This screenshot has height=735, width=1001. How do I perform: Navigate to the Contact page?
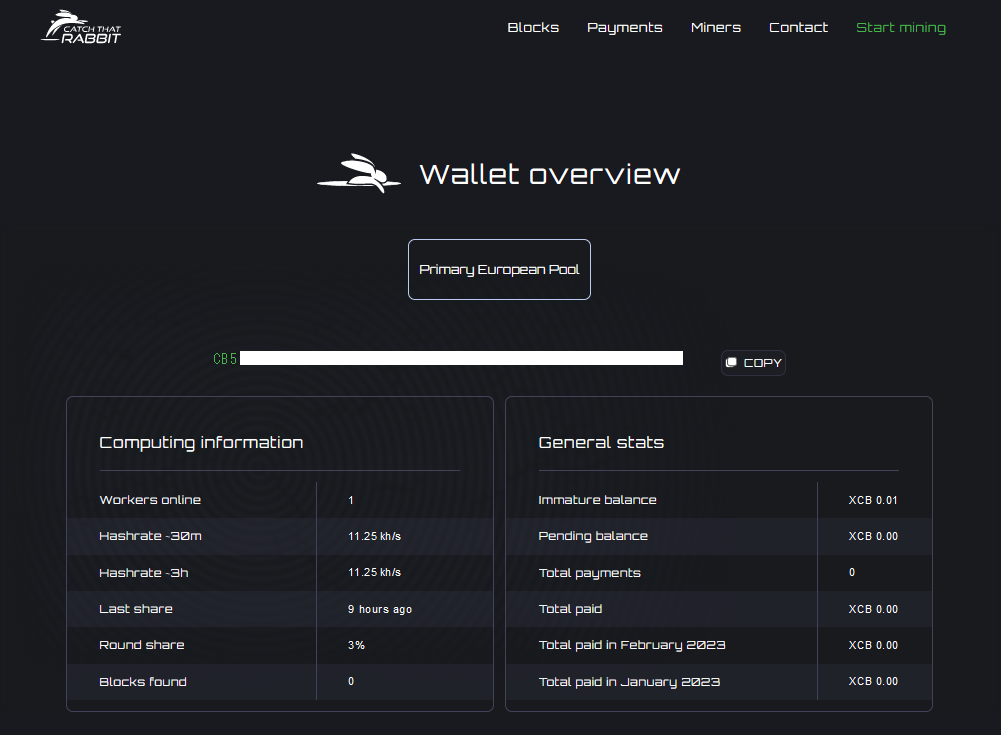[798, 28]
